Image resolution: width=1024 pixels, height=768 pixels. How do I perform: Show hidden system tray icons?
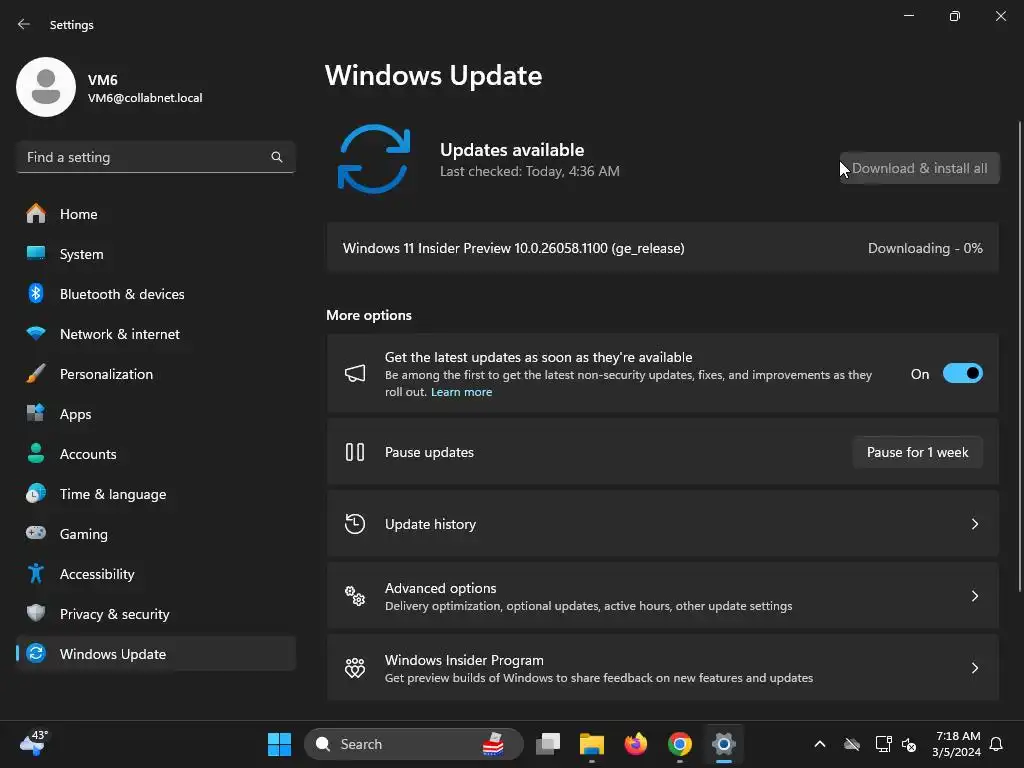click(x=820, y=744)
